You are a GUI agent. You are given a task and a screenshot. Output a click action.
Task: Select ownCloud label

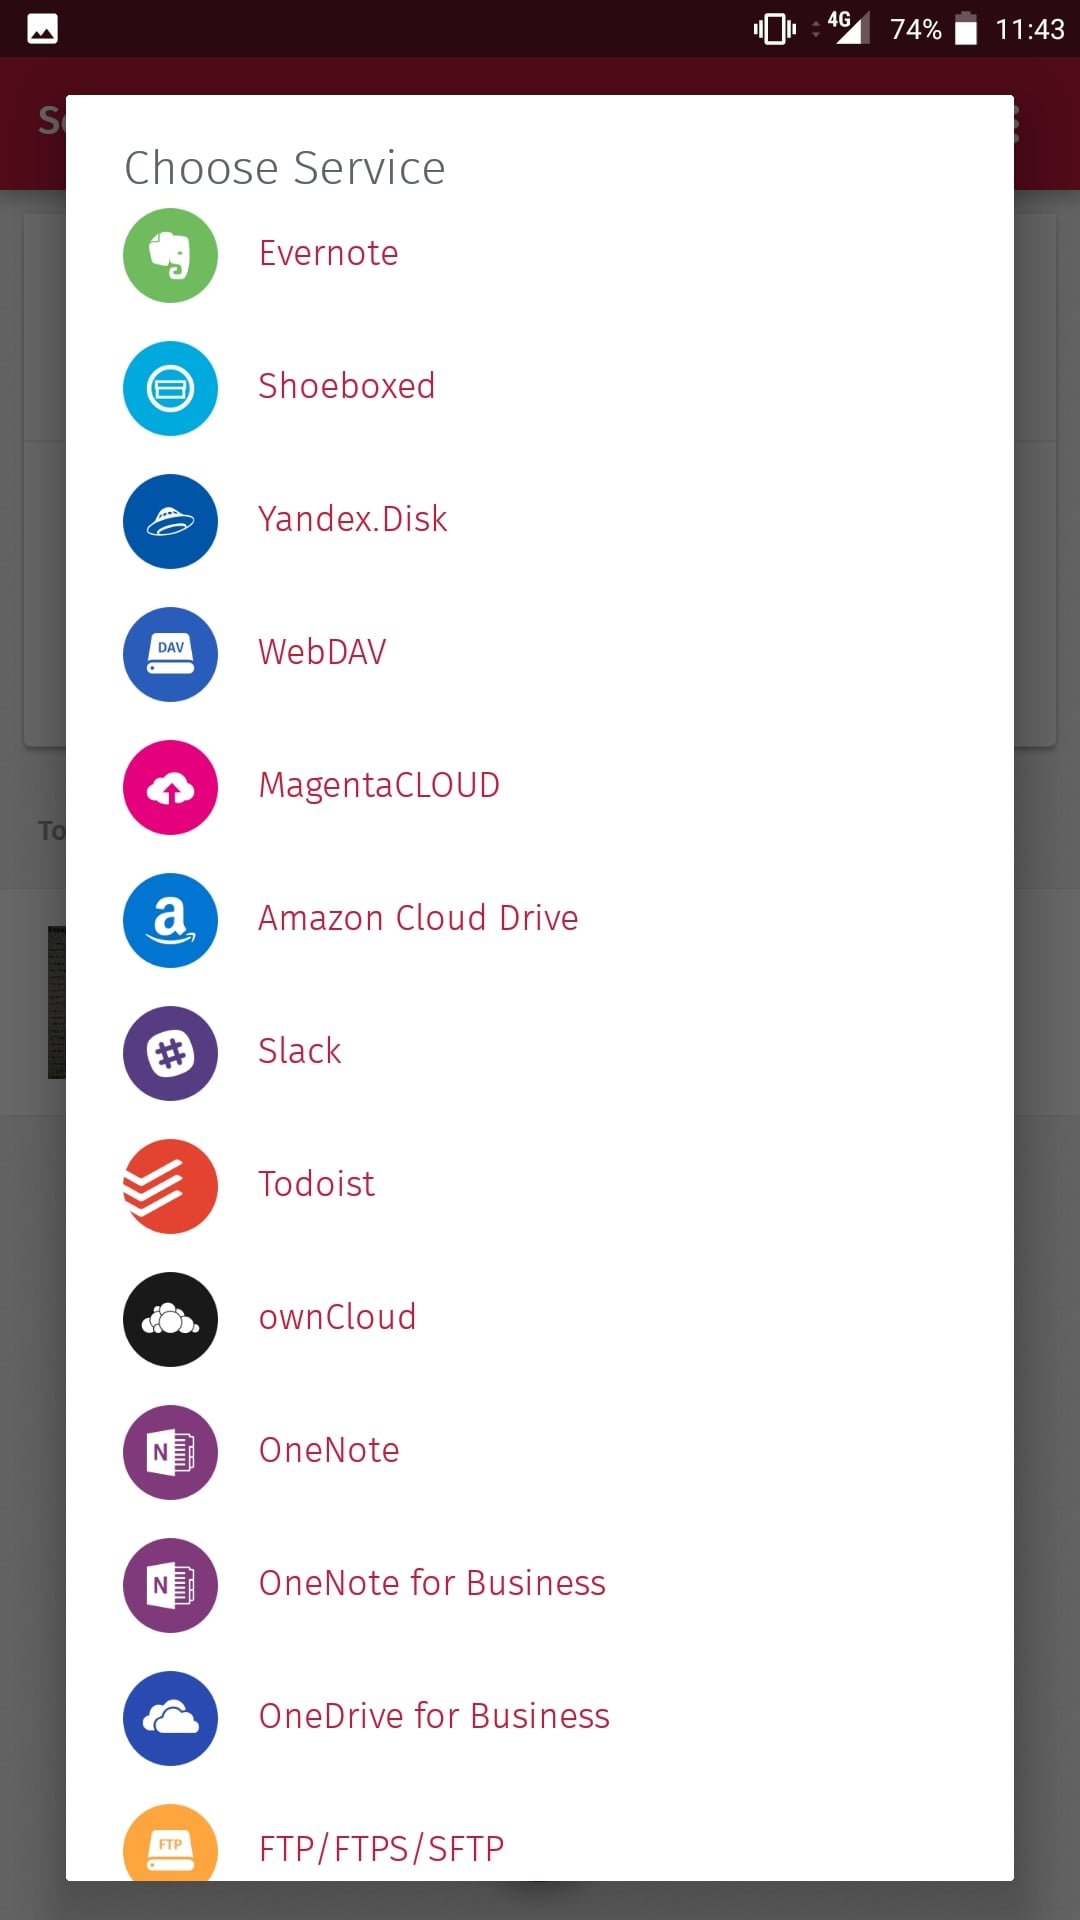coord(337,1318)
